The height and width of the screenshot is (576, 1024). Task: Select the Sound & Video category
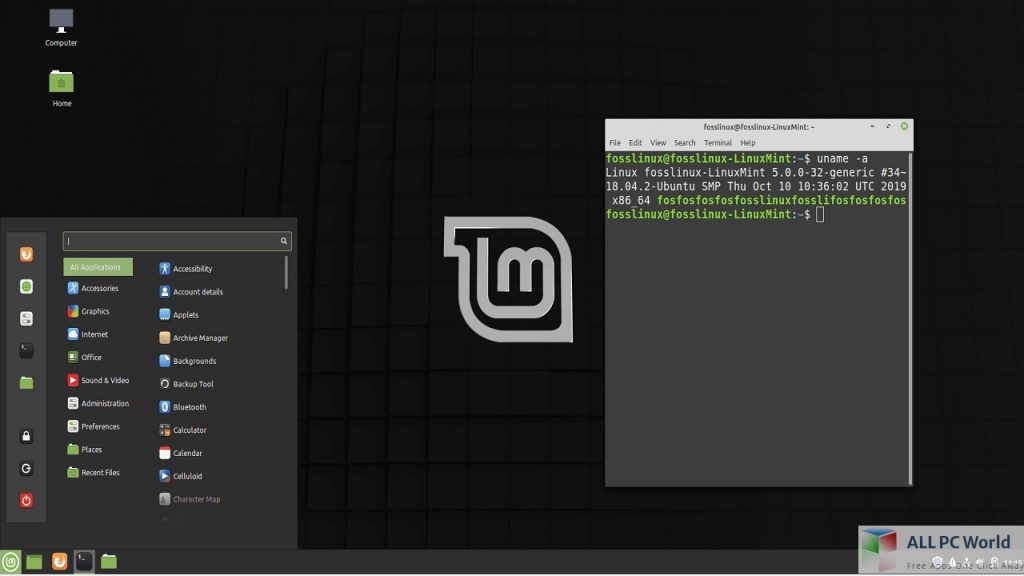coord(99,380)
